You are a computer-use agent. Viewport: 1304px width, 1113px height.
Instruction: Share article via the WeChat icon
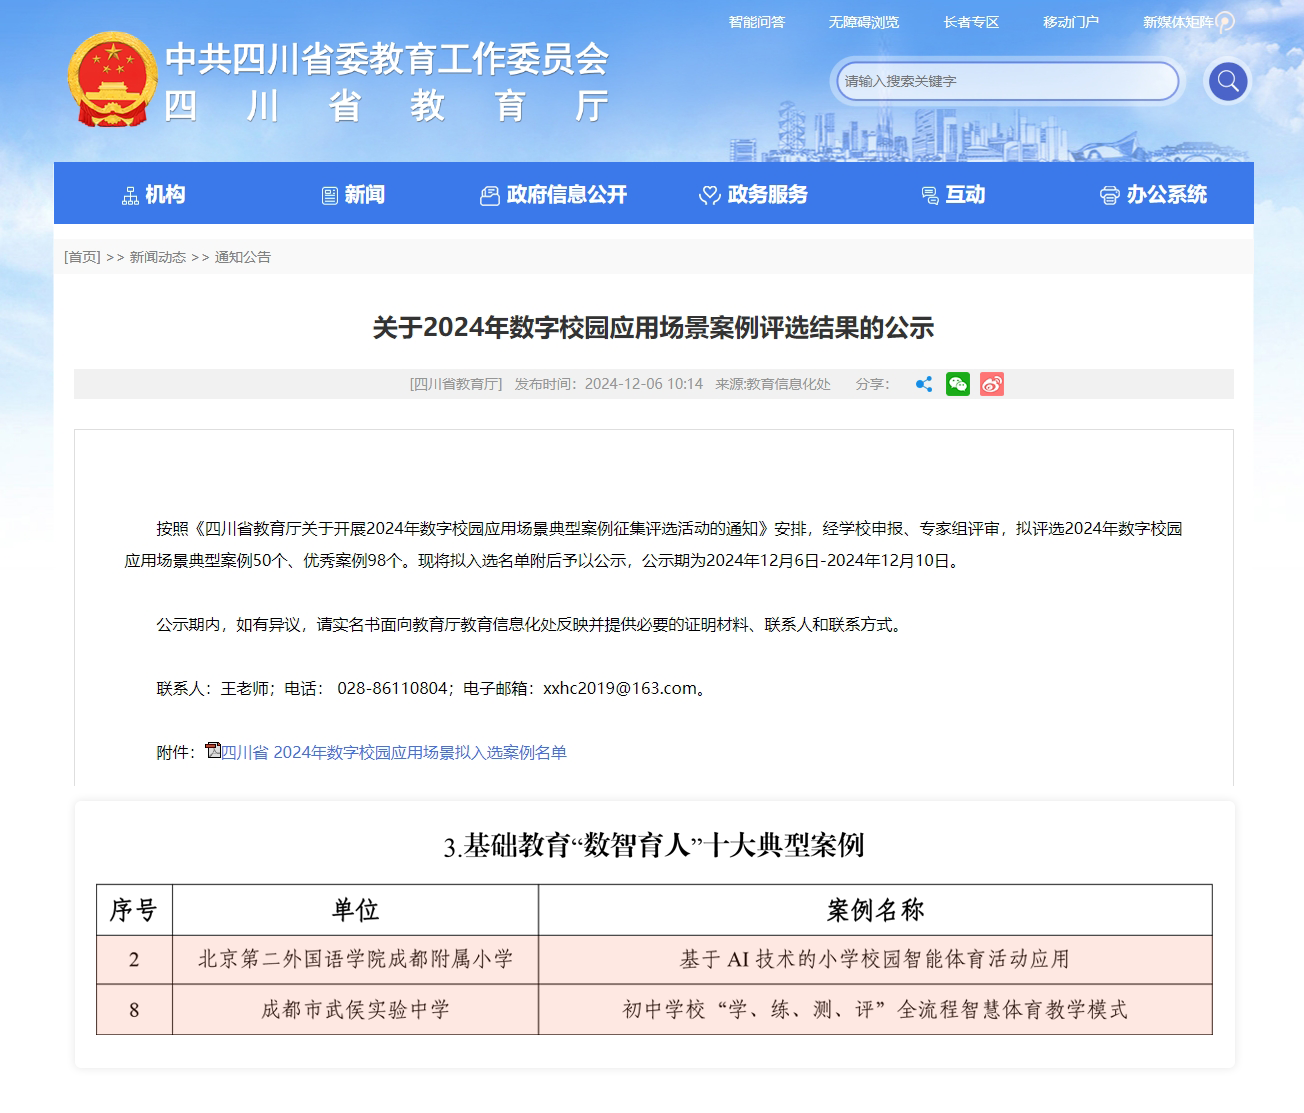coord(957,384)
